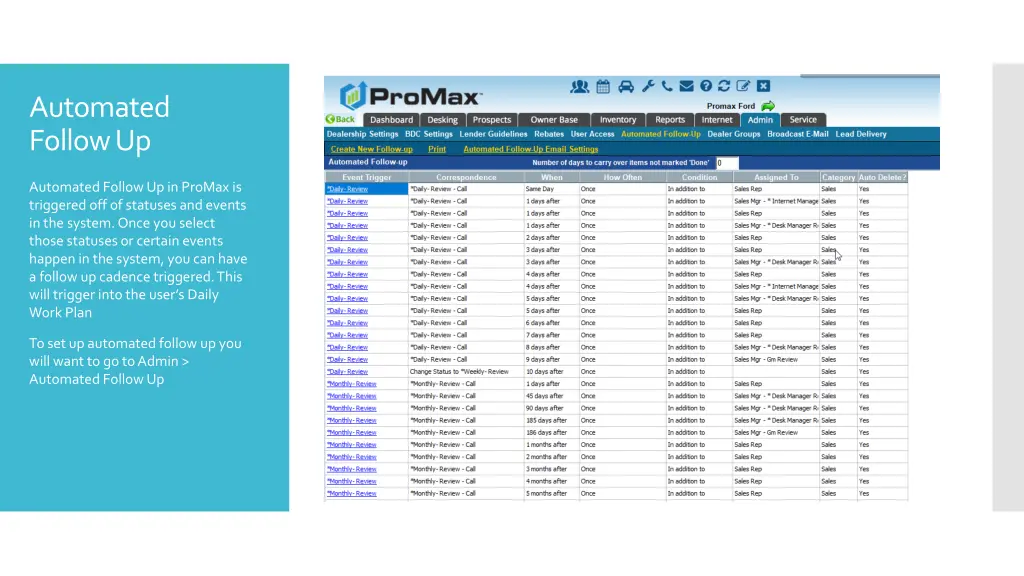This screenshot has height=576, width=1024.
Task: Click the Auto Delete? column header
Action: coord(882,177)
